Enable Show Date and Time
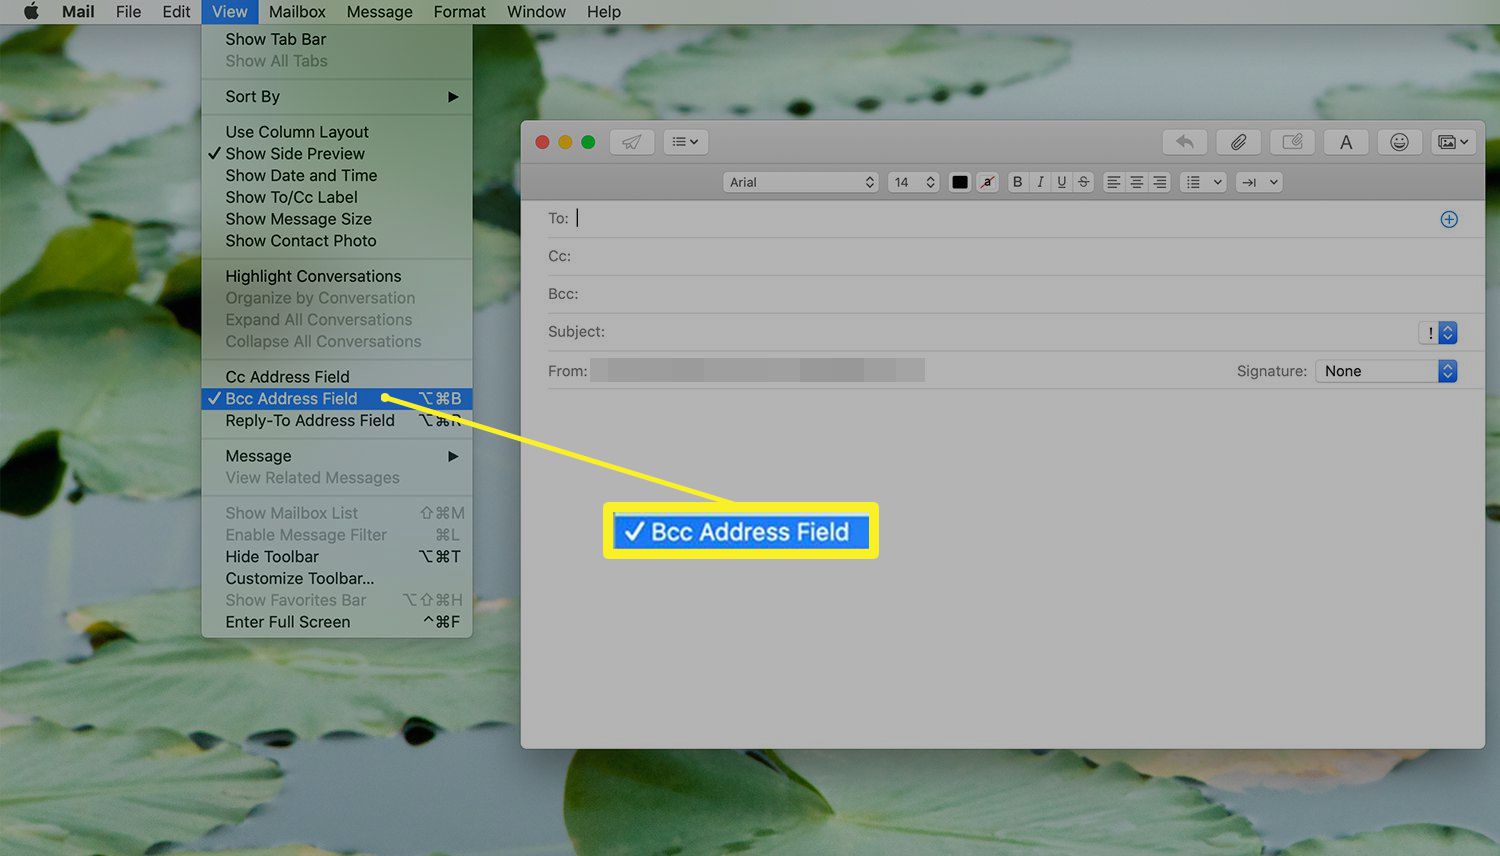Screen dimensions: 1500x856 pos(337,176)
